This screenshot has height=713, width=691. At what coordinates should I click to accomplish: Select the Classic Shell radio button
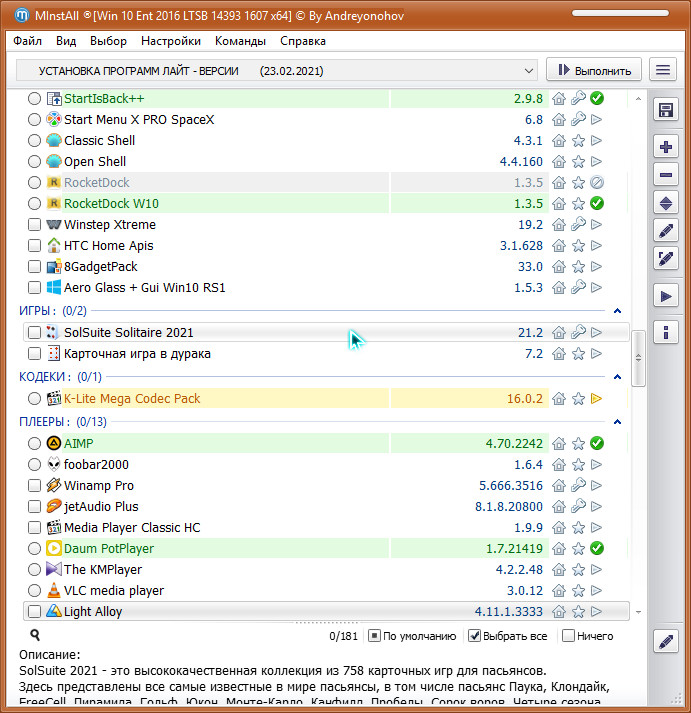35,141
